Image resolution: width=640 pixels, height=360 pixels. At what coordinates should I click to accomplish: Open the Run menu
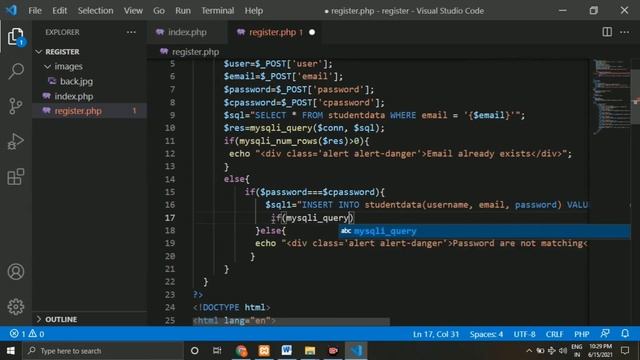[183, 11]
